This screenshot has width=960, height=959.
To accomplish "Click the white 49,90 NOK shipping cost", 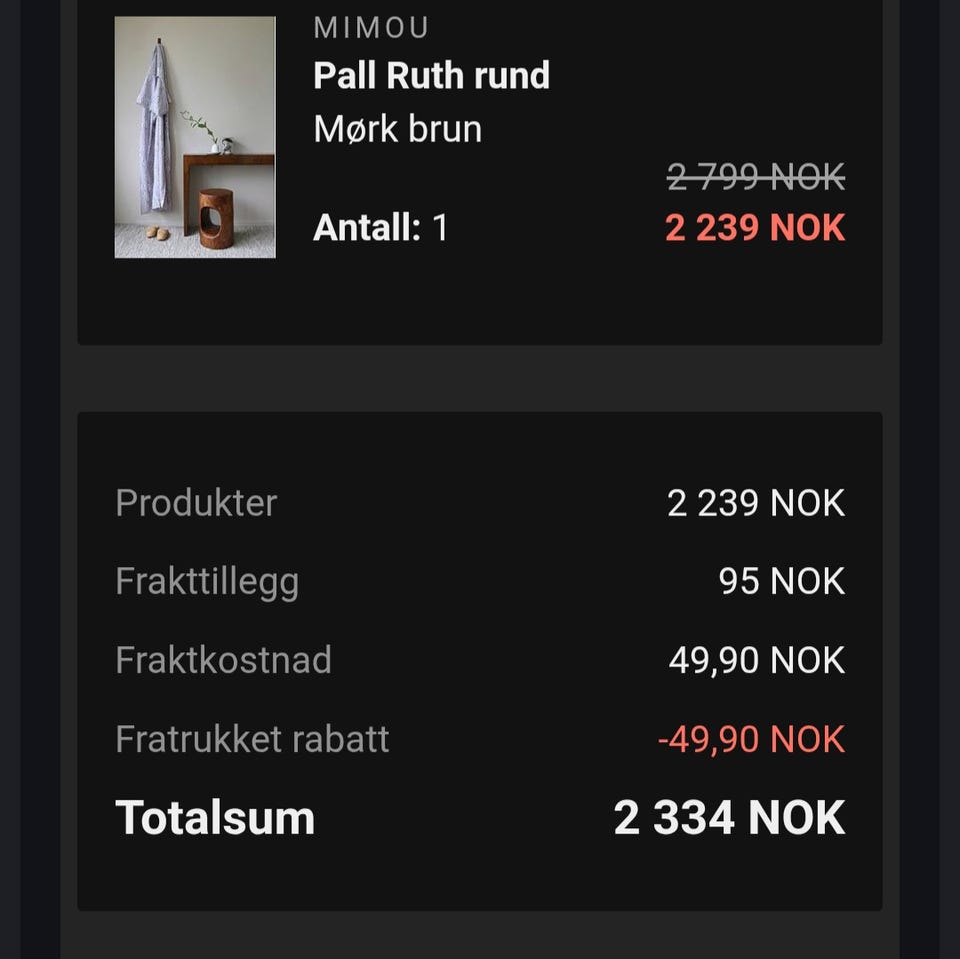I will tap(756, 660).
